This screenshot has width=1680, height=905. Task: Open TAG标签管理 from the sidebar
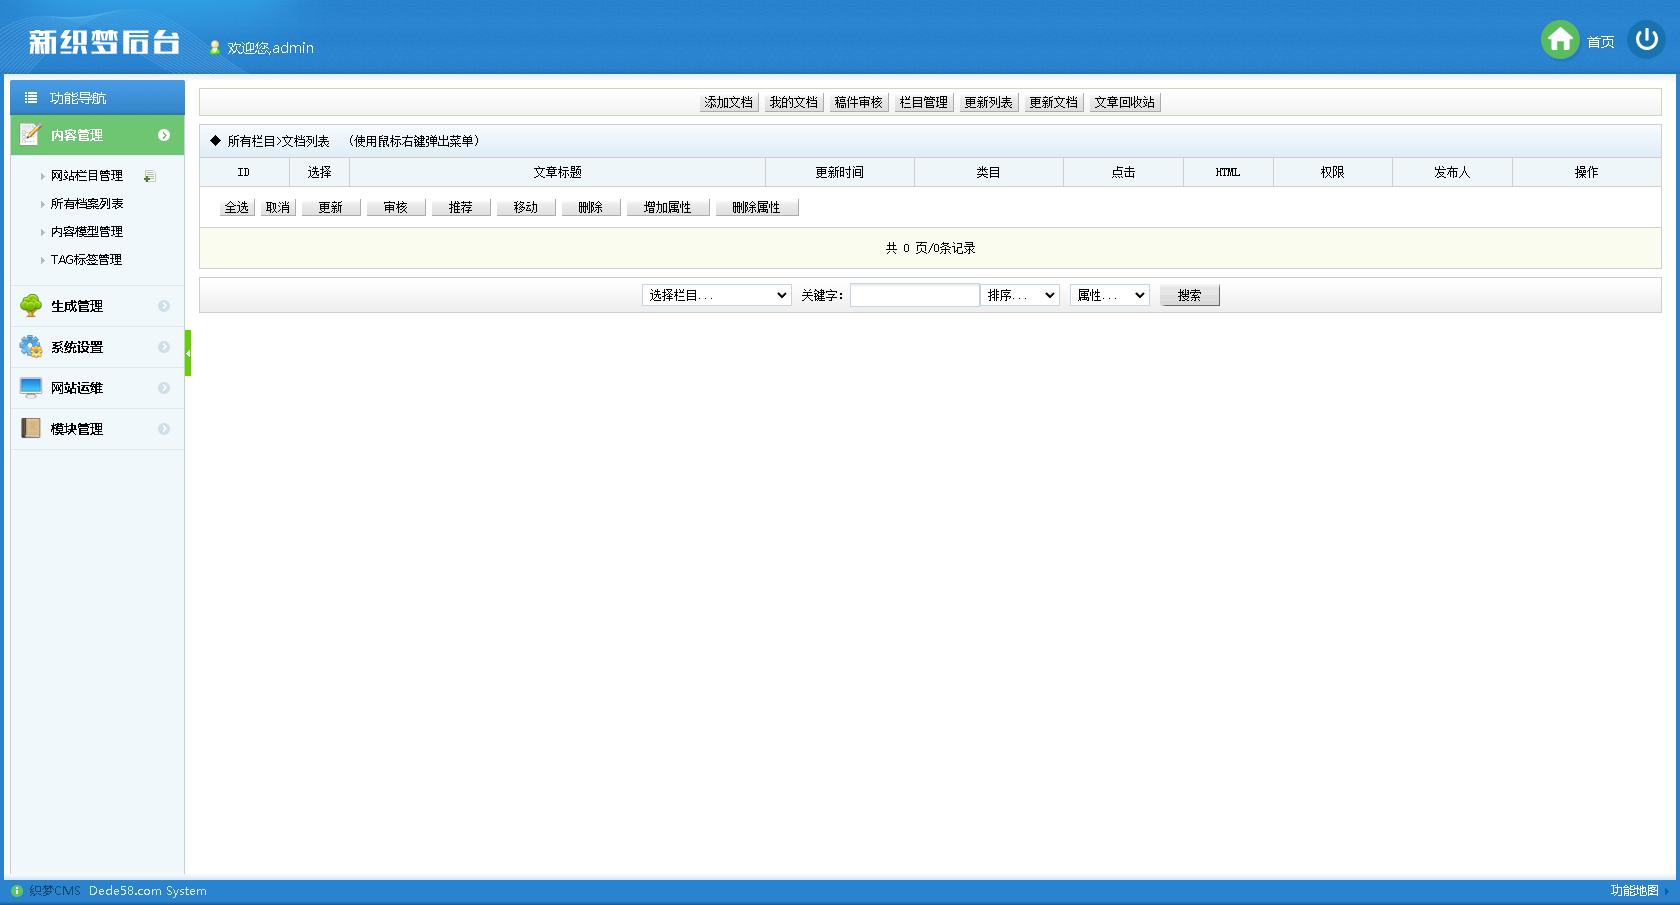[x=86, y=259]
